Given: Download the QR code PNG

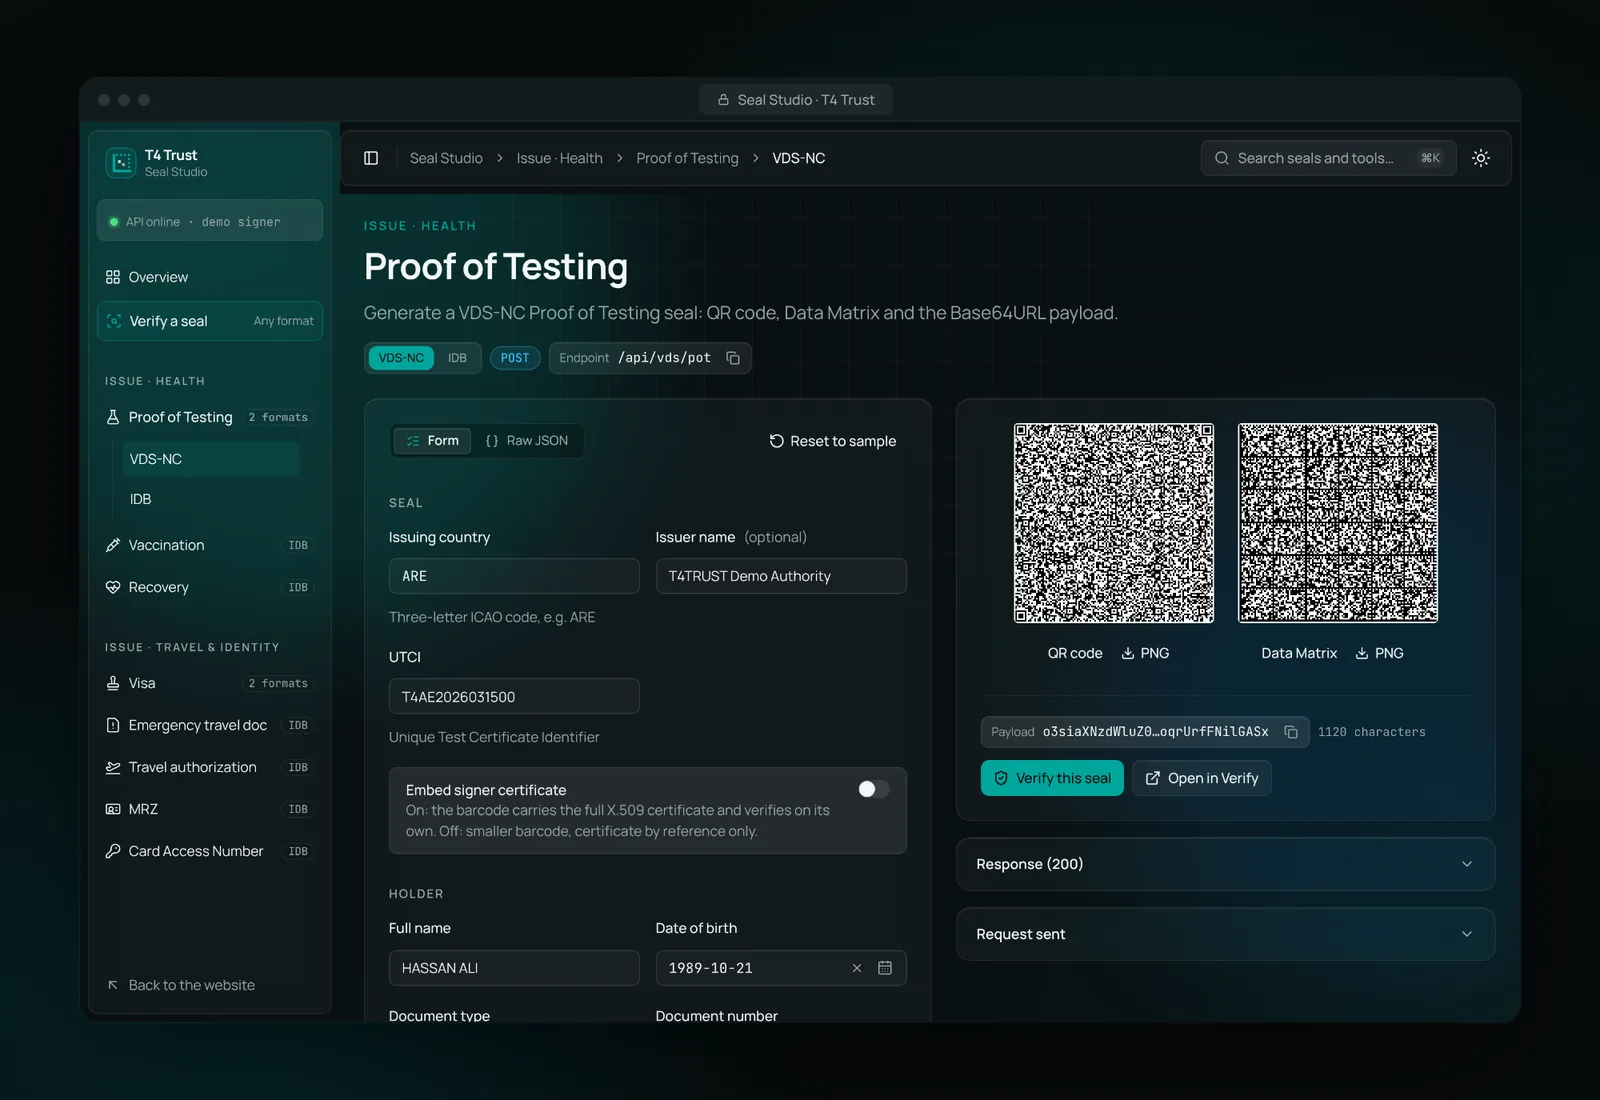Looking at the screenshot, I should click(1145, 653).
